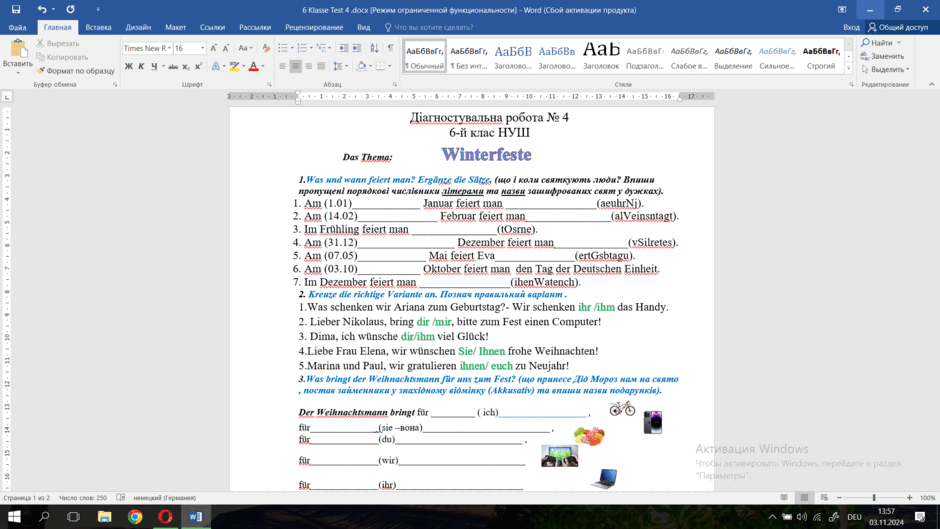
Task: Expand the styles gallery more arrow
Action: (848, 69)
